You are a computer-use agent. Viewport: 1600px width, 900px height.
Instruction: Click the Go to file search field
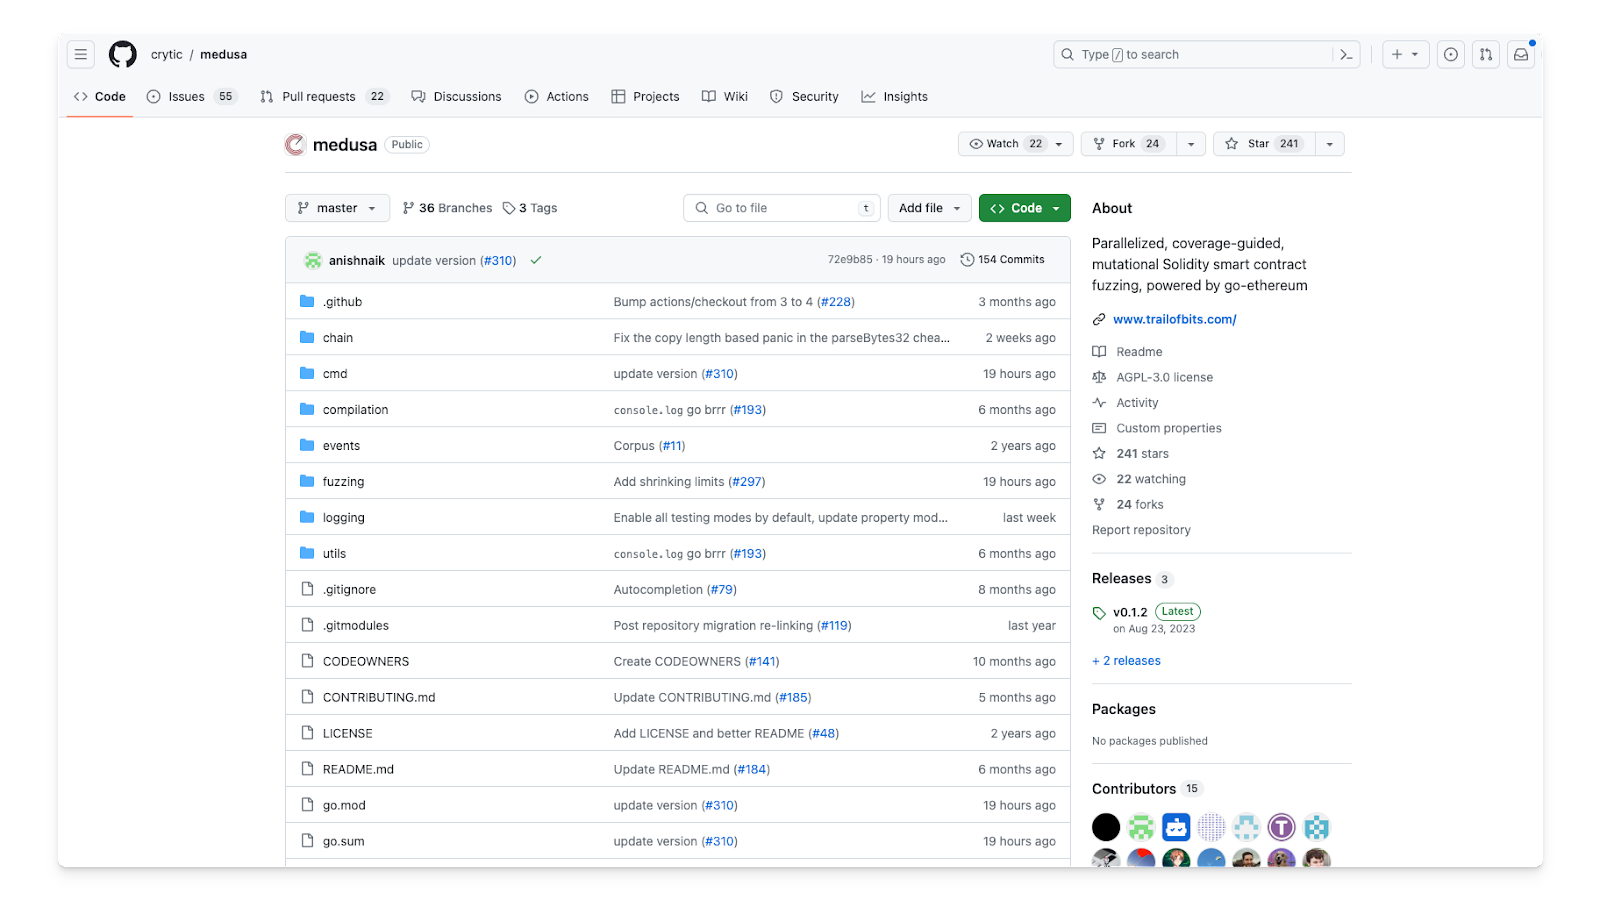pos(781,207)
